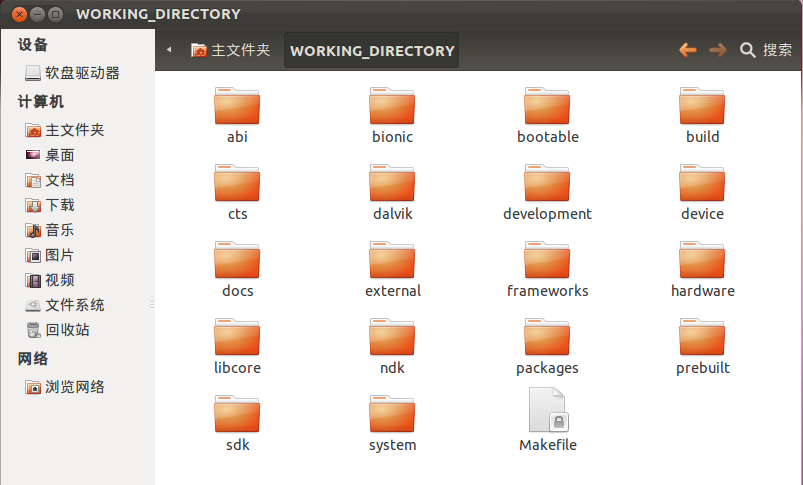Go forward with the right arrow
This screenshot has width=803, height=485.
click(717, 50)
